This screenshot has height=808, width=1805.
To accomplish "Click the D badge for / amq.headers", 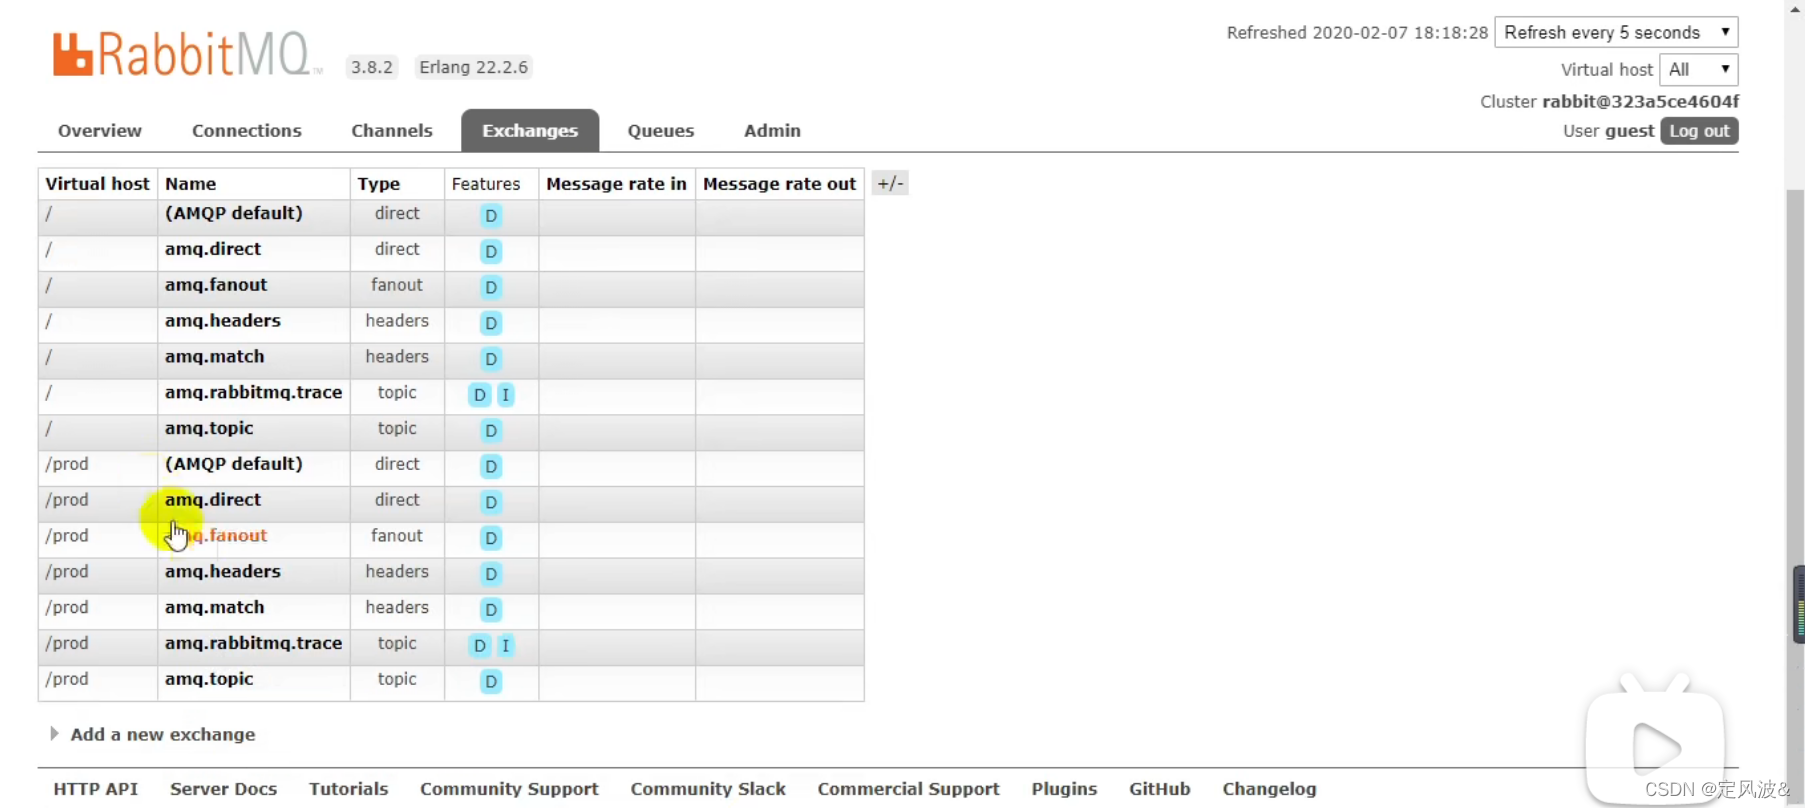I will tap(491, 323).
